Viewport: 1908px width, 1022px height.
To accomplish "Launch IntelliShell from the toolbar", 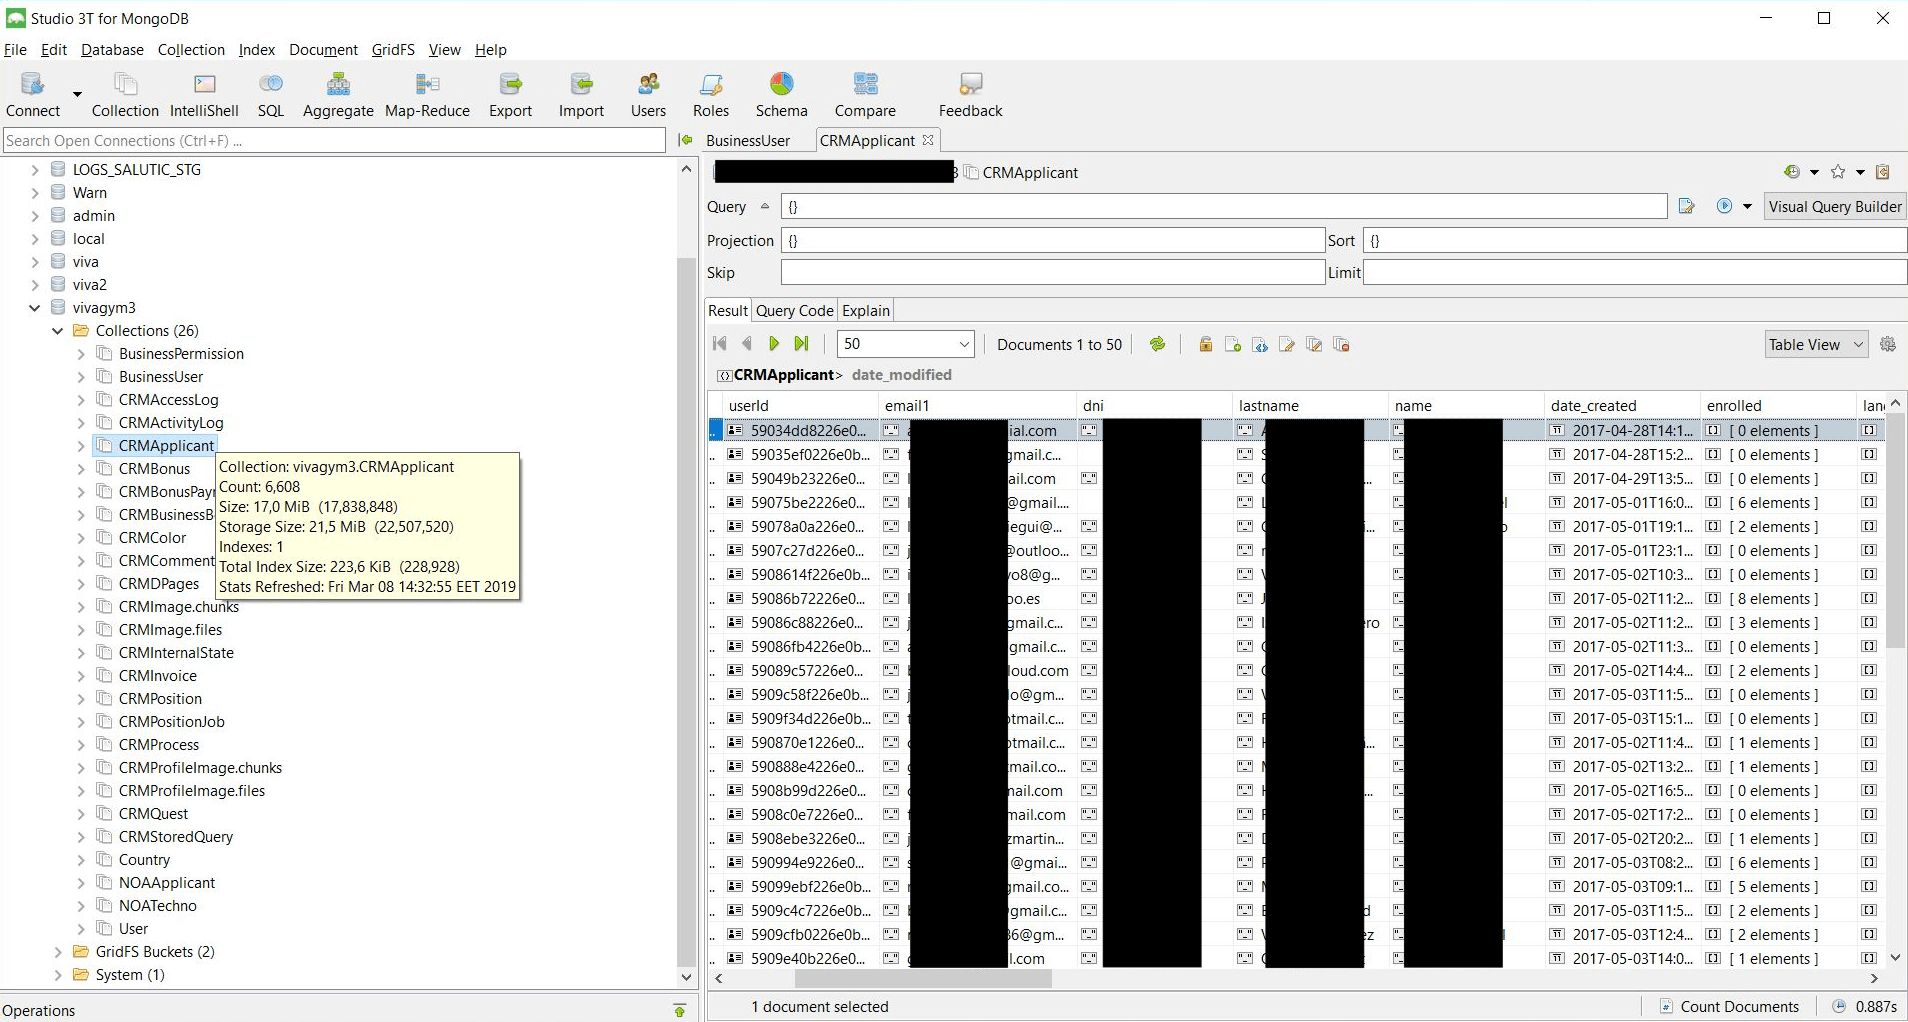I will pyautogui.click(x=204, y=94).
